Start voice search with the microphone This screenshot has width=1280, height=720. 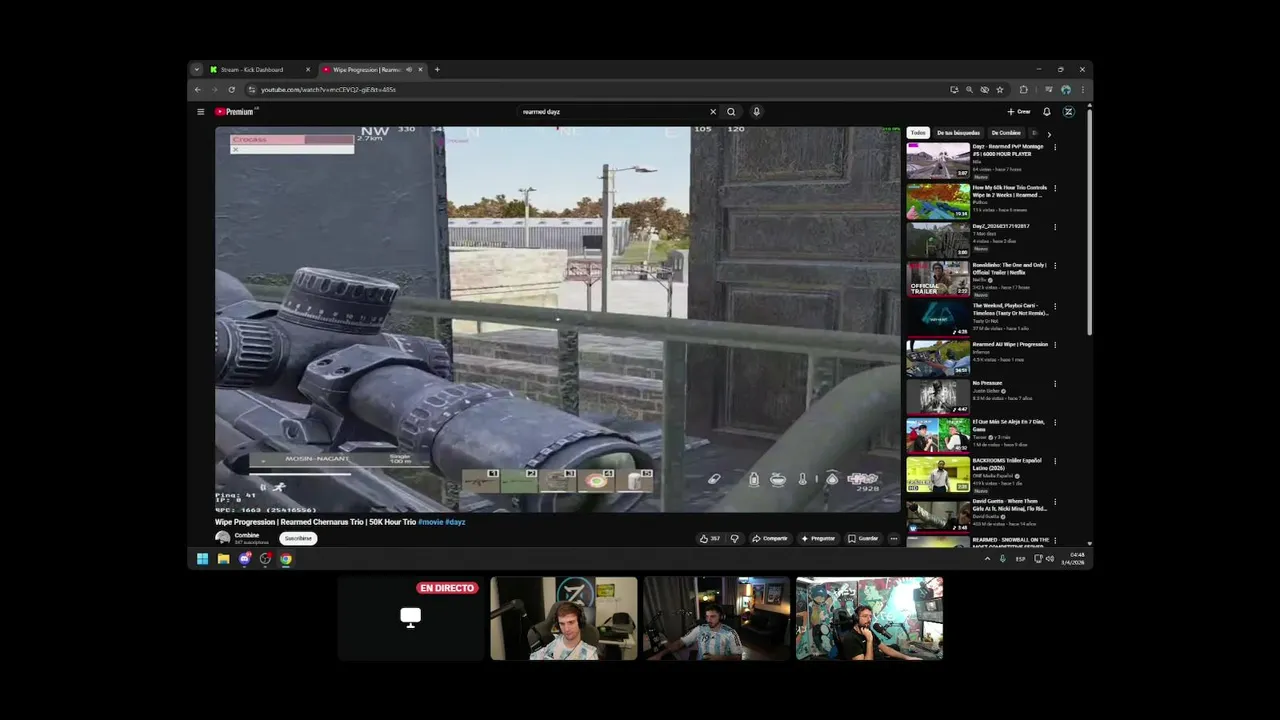tap(756, 112)
